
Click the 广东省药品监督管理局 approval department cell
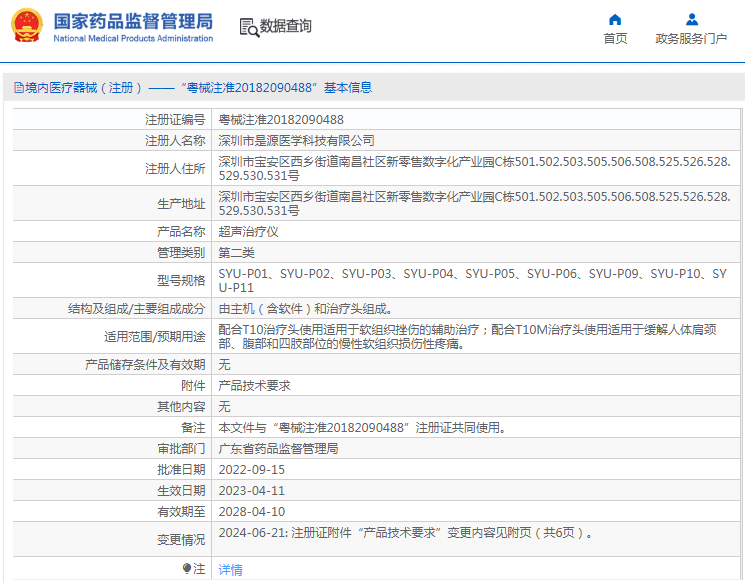(x=278, y=449)
